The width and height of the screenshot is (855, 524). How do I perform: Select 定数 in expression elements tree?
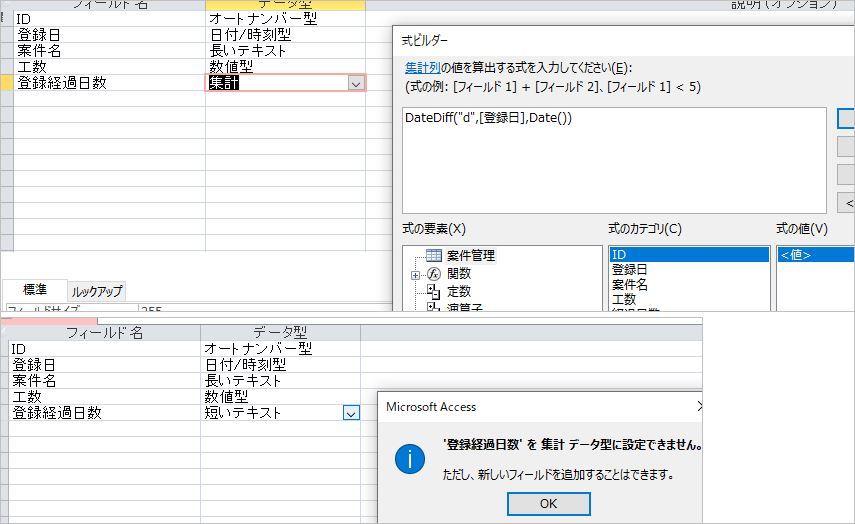459,291
